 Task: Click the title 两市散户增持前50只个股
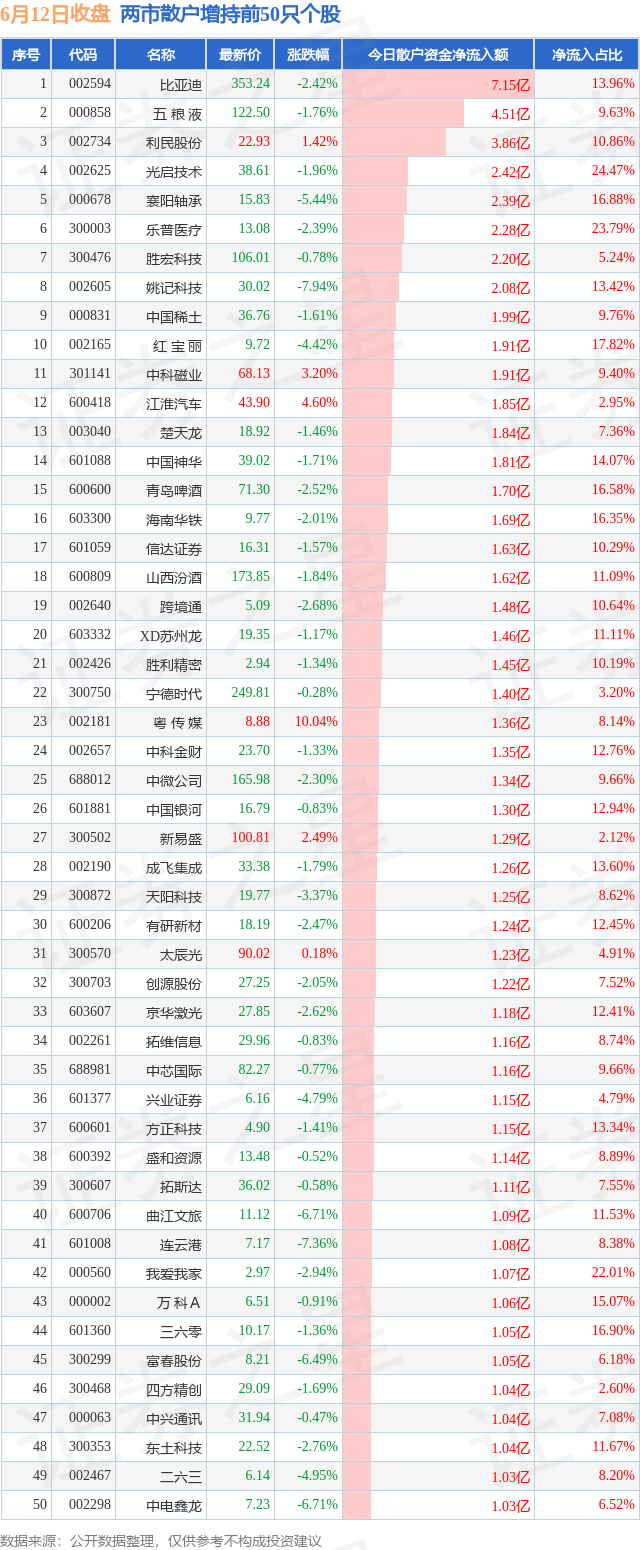point(230,15)
